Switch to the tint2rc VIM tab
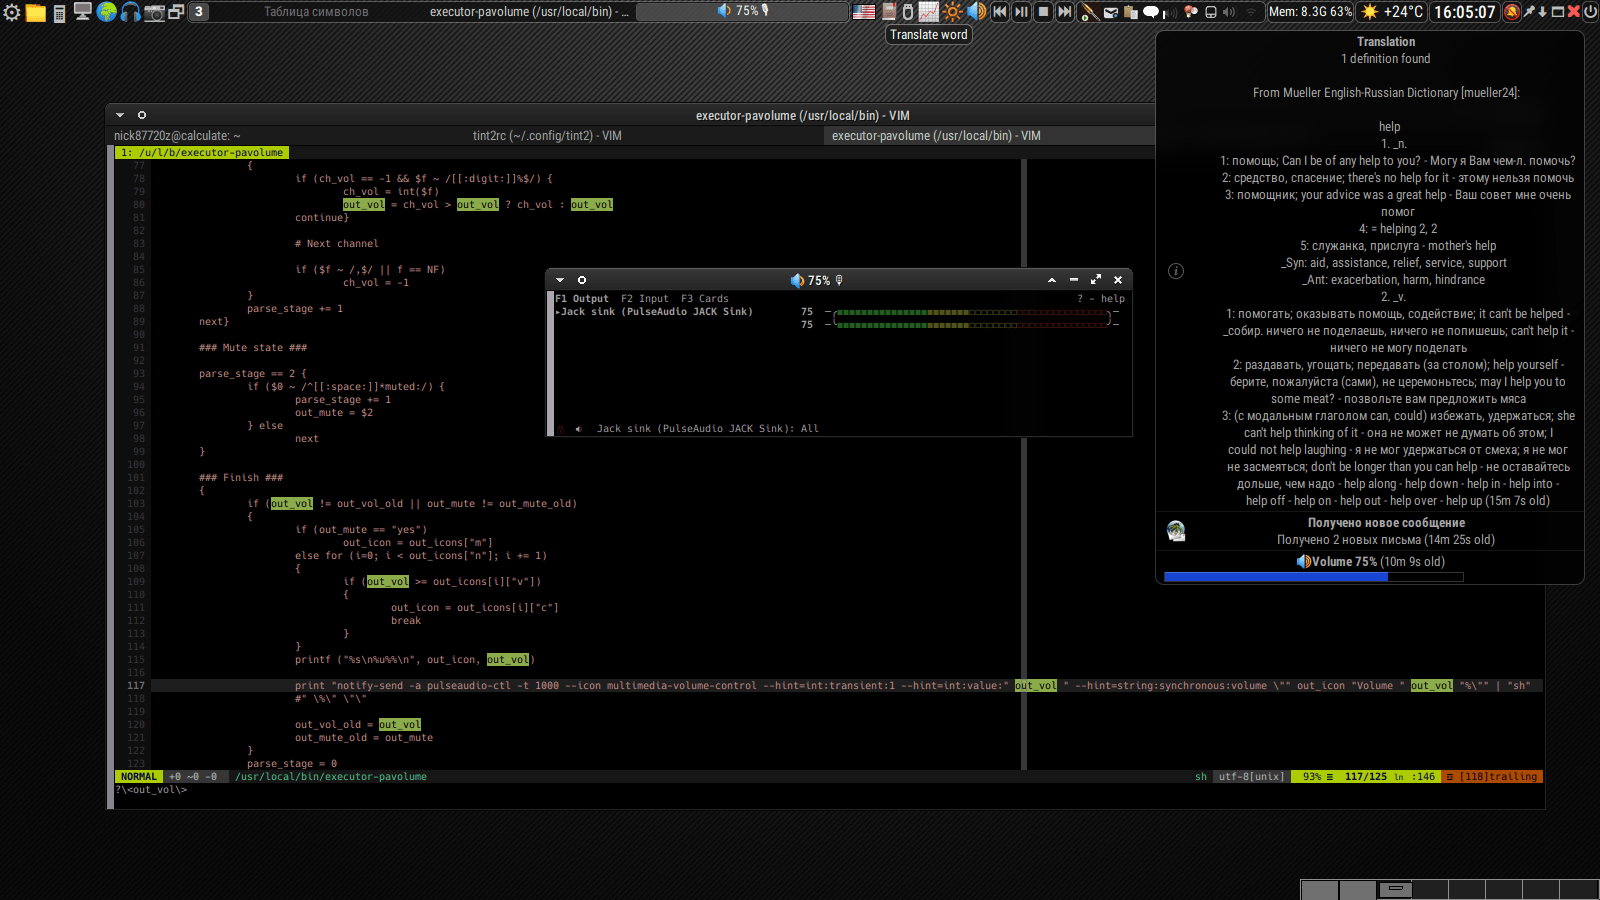The height and width of the screenshot is (900, 1600). coord(547,136)
